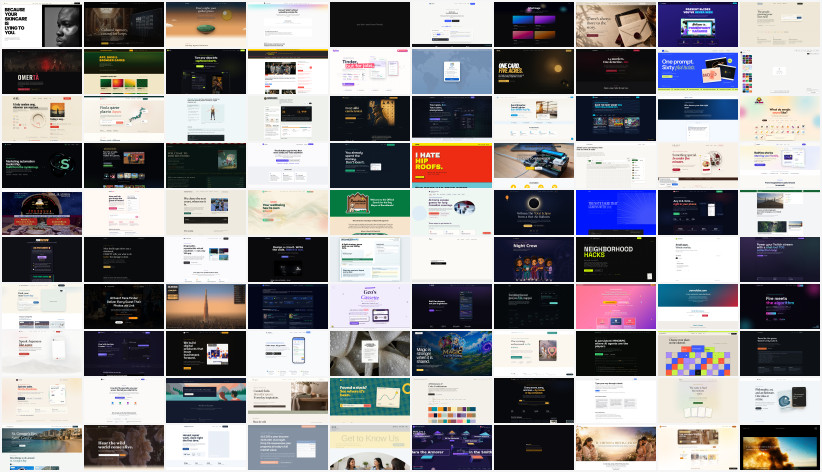This screenshot has height=472, width=822.
Task: Open the Night Crew cartoon kids thumbnail
Action: [x=534, y=260]
